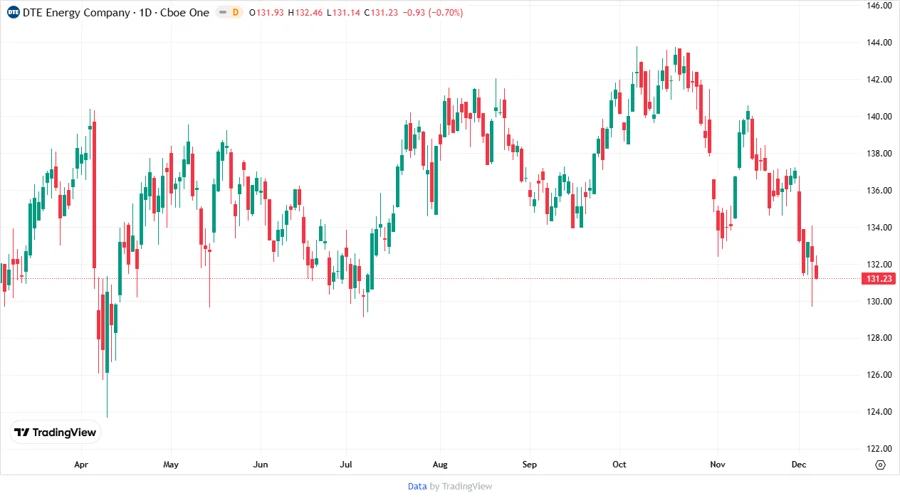The height and width of the screenshot is (498, 900).
Task: Click the 128.00 price axis label
Action: (x=879, y=338)
